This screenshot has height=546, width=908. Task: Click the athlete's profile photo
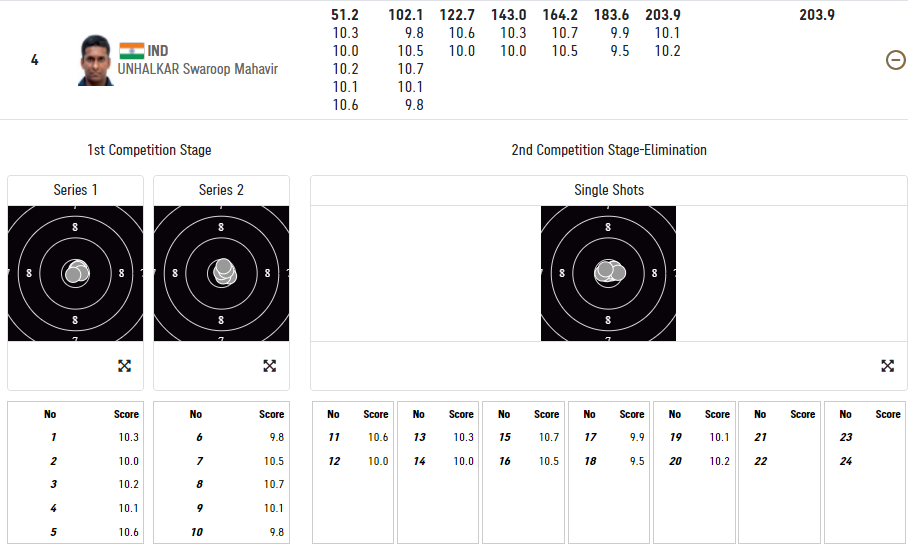point(96,61)
